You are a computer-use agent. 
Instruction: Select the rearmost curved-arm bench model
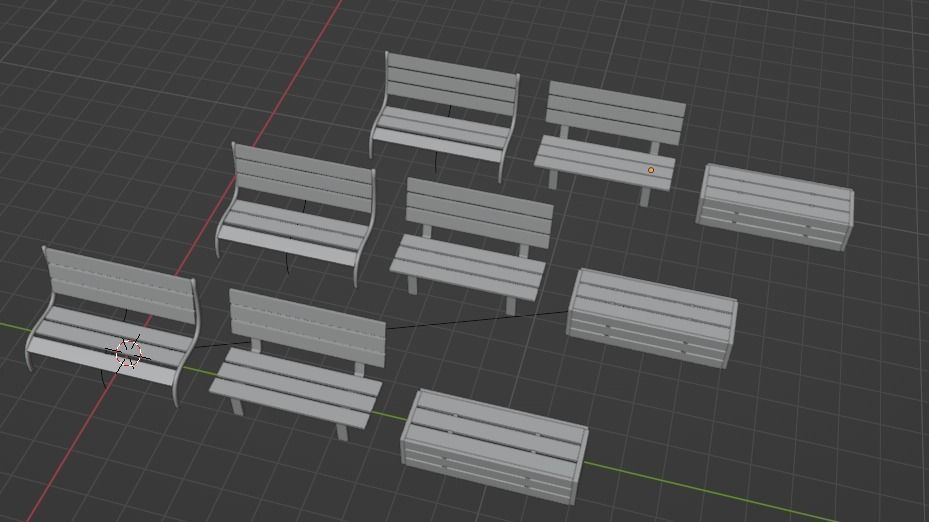444,116
